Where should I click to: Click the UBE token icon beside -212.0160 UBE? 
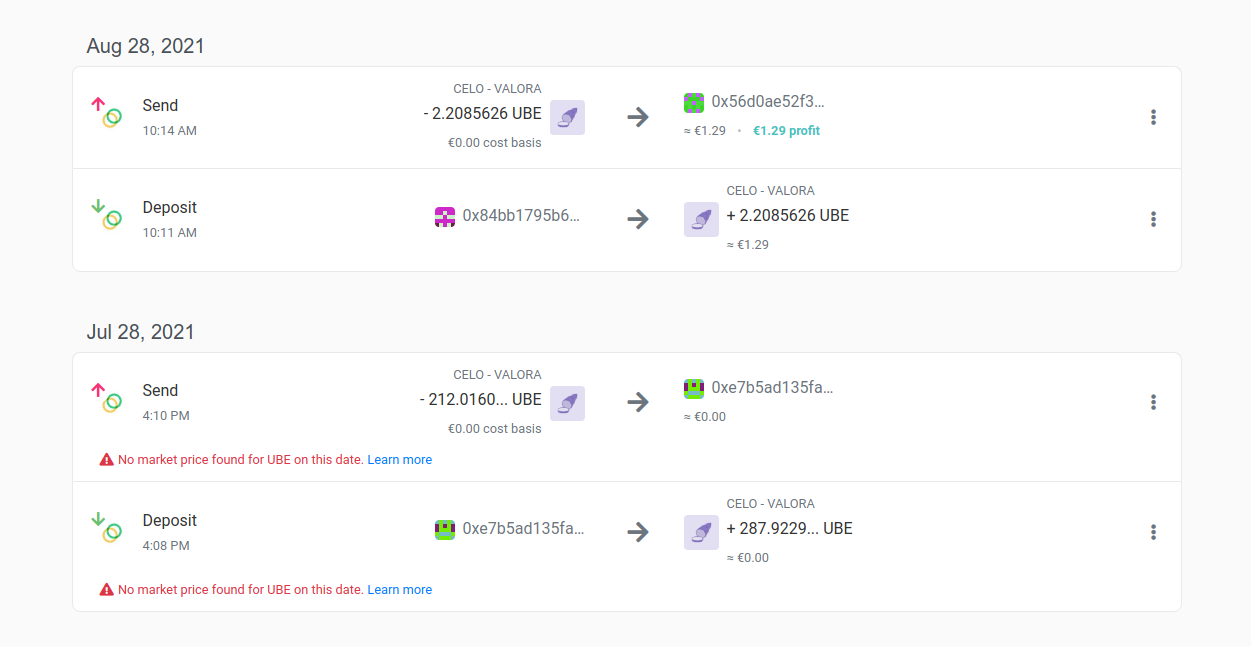567,403
